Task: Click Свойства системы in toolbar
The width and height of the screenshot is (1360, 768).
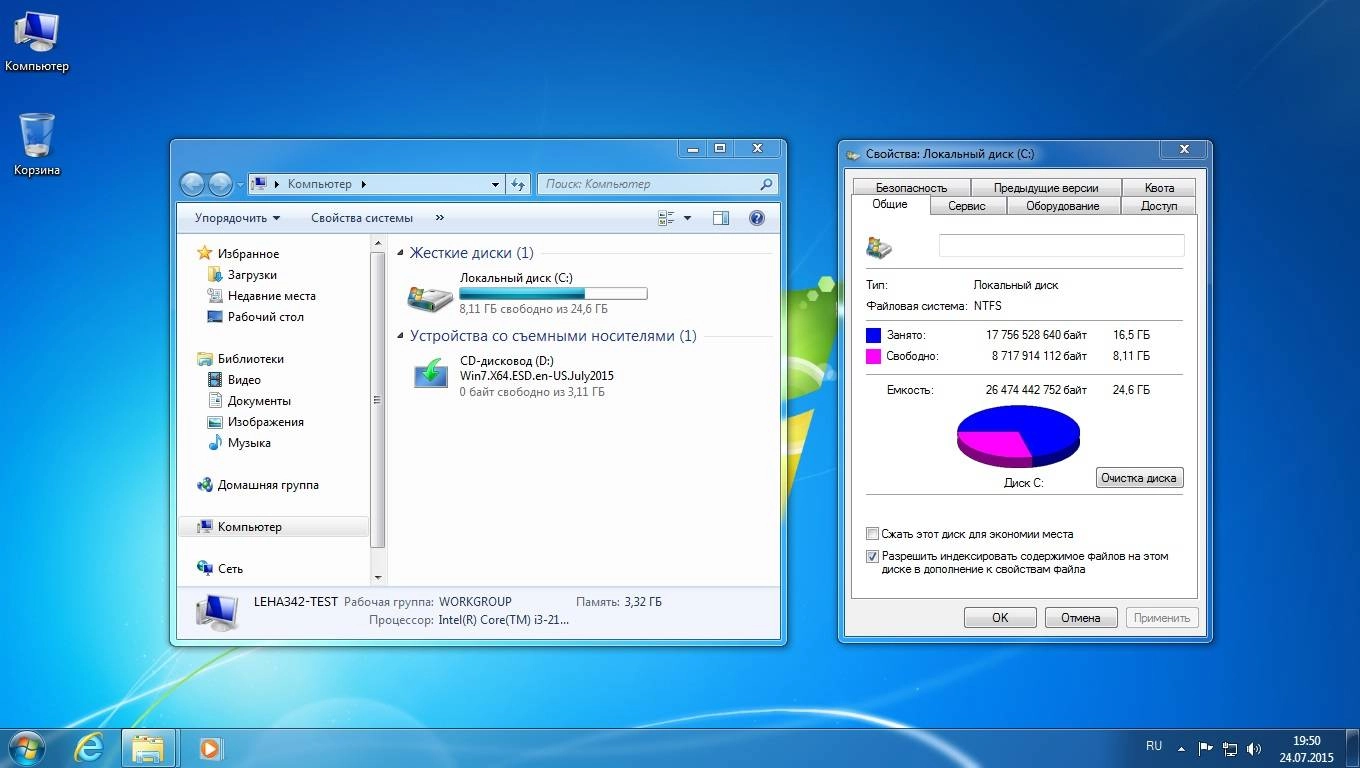Action: [x=362, y=218]
